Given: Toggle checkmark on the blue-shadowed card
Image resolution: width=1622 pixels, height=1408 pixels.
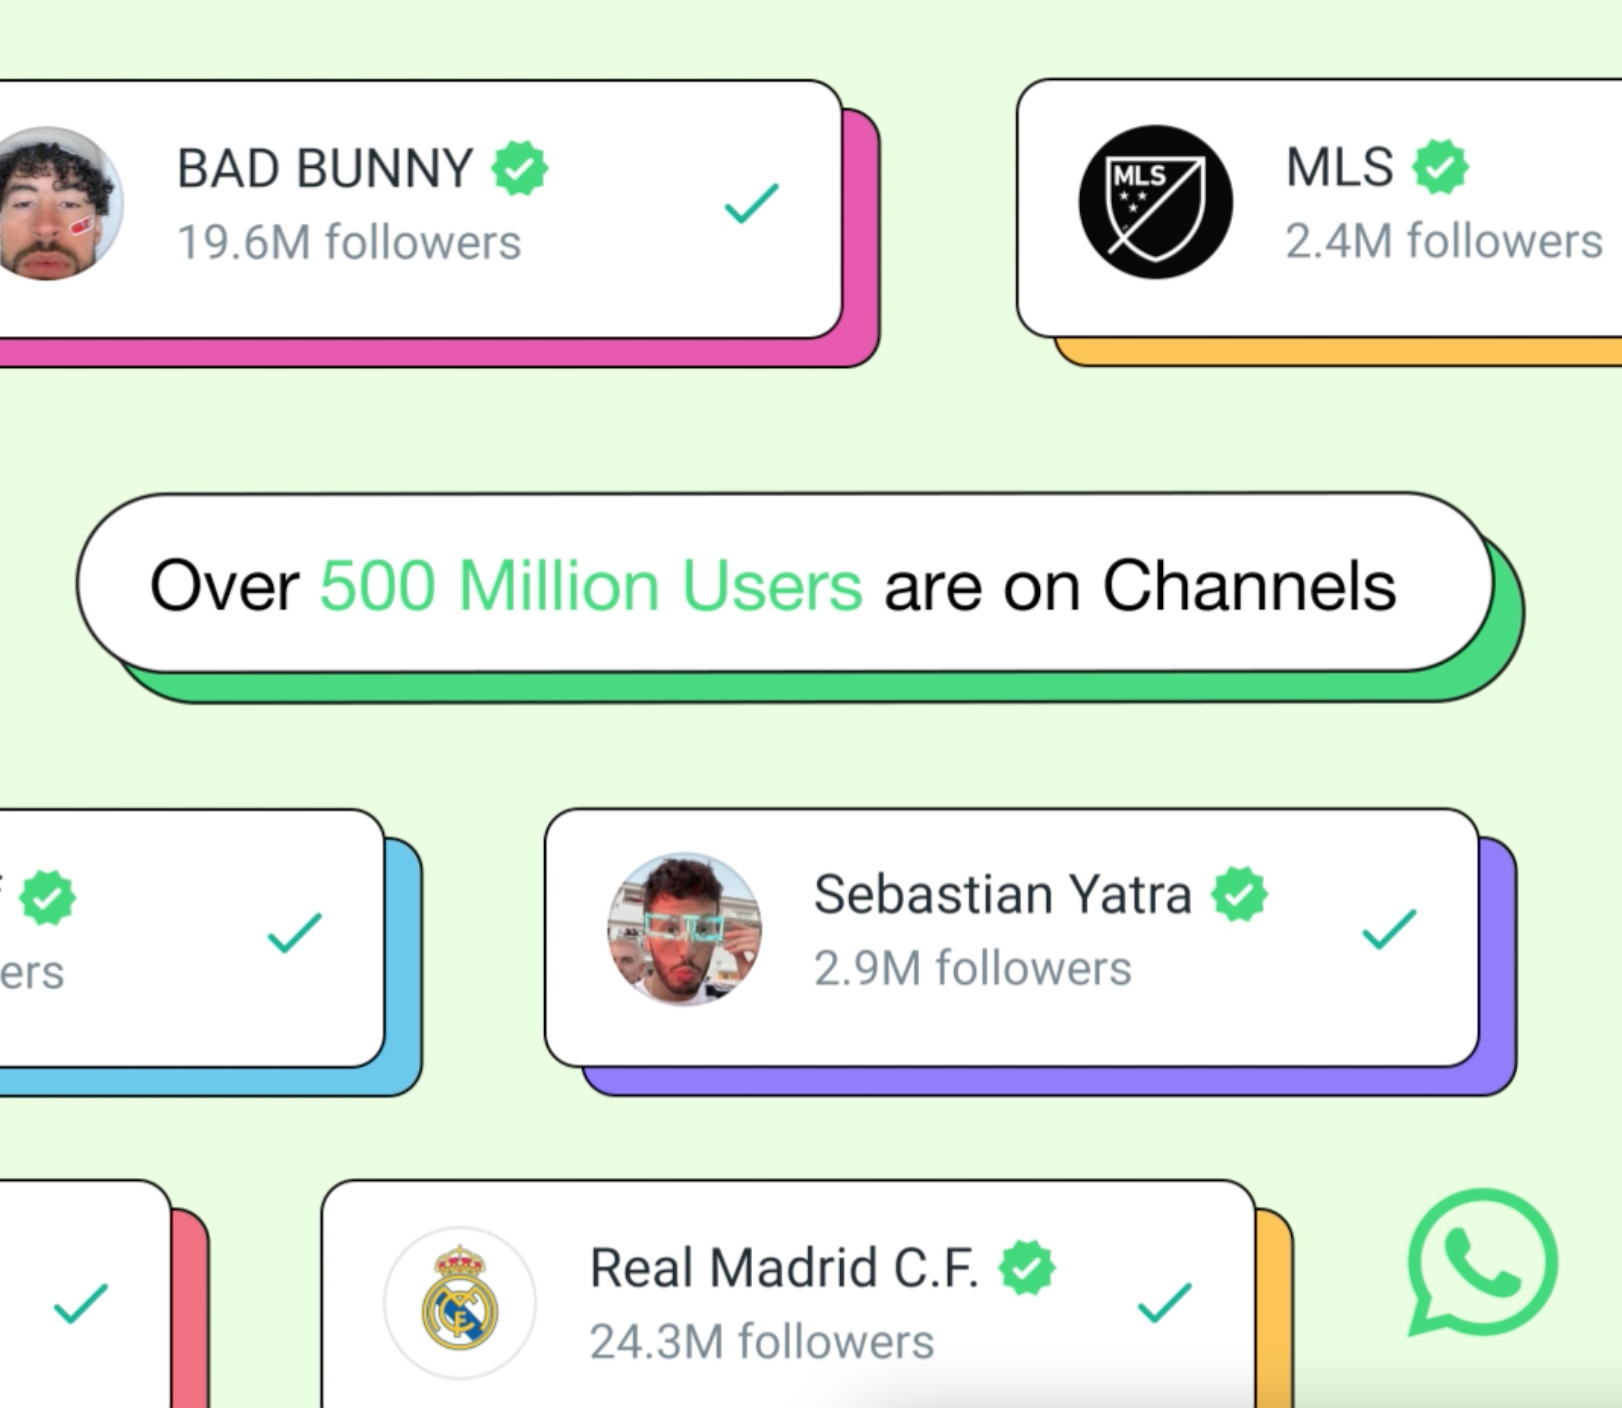Looking at the screenshot, I should coord(294,933).
